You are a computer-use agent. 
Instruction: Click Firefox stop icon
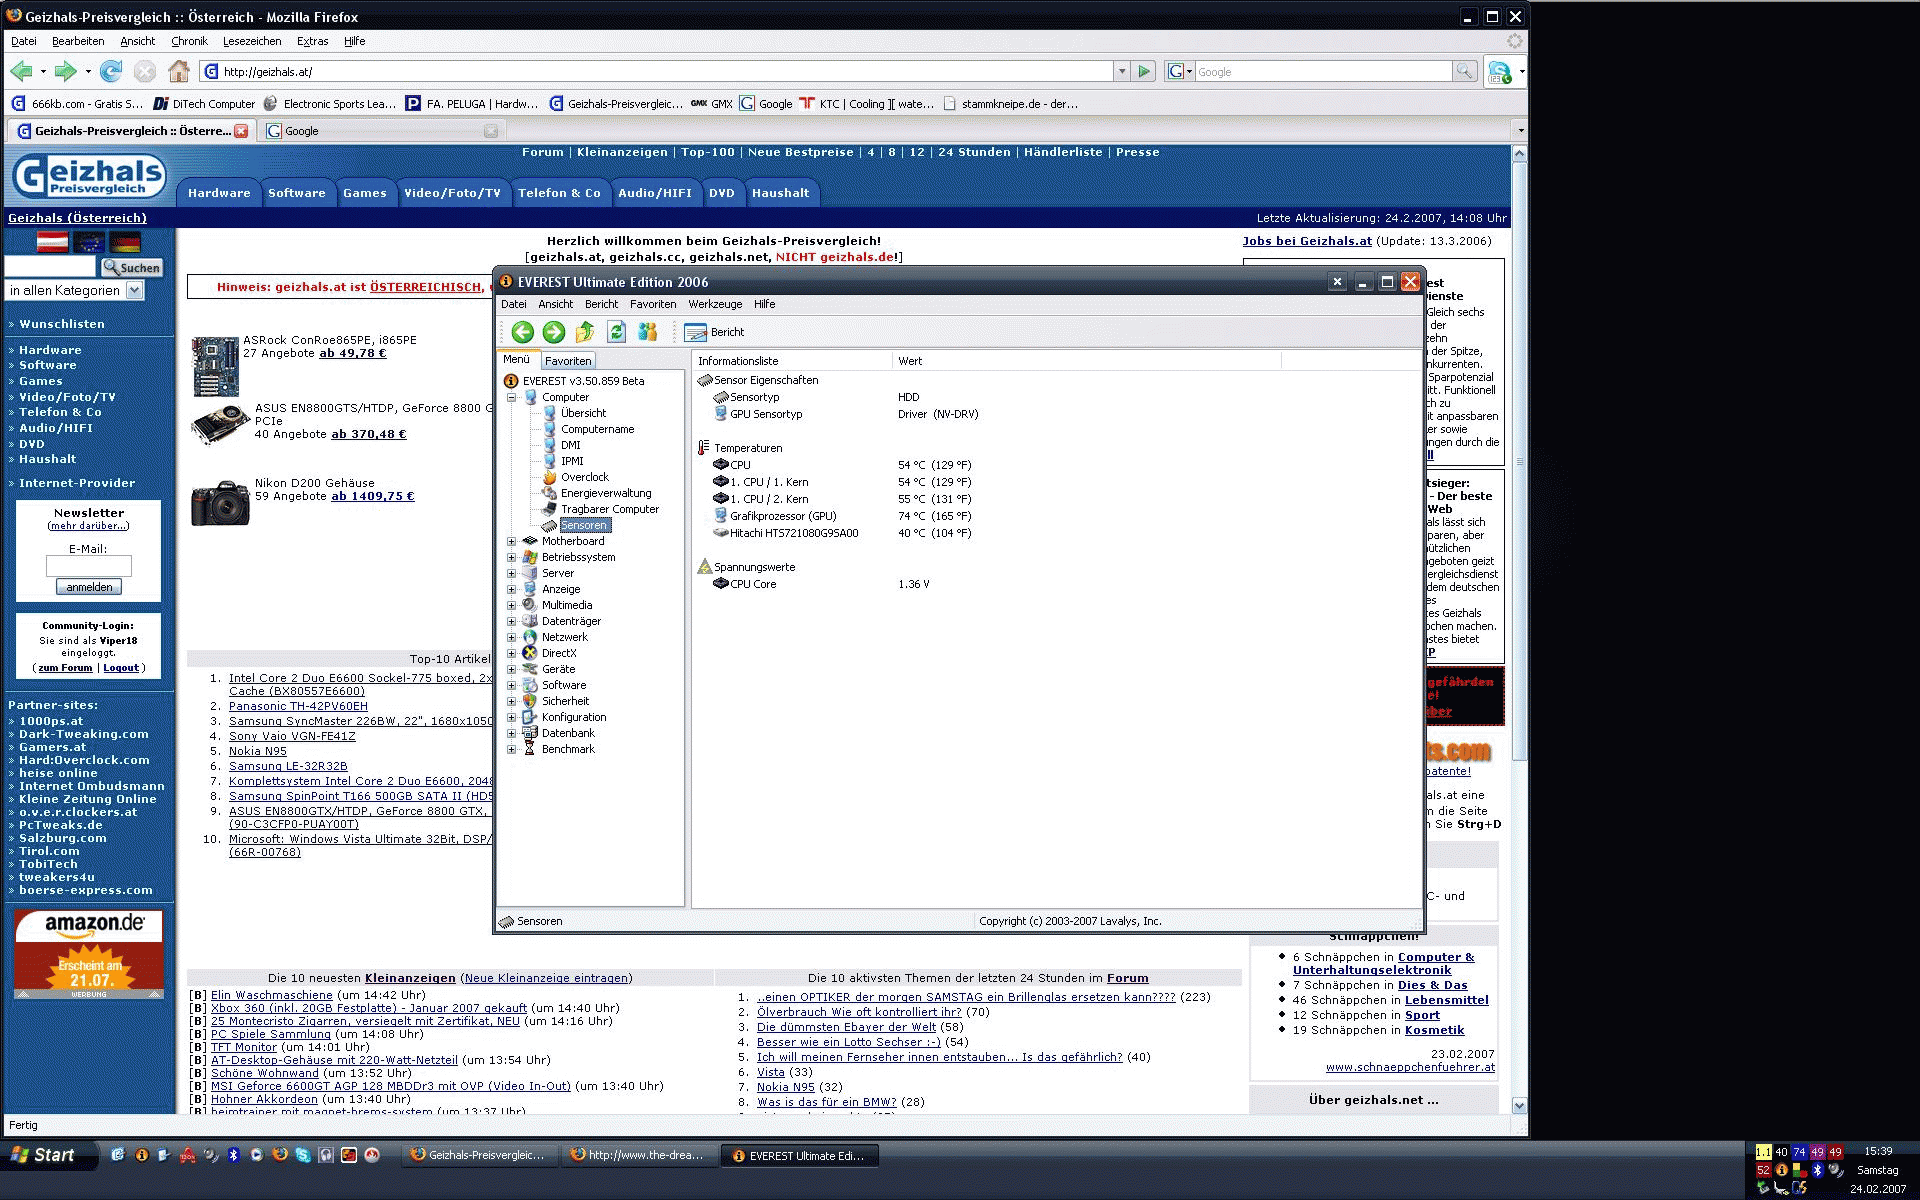pos(145,71)
